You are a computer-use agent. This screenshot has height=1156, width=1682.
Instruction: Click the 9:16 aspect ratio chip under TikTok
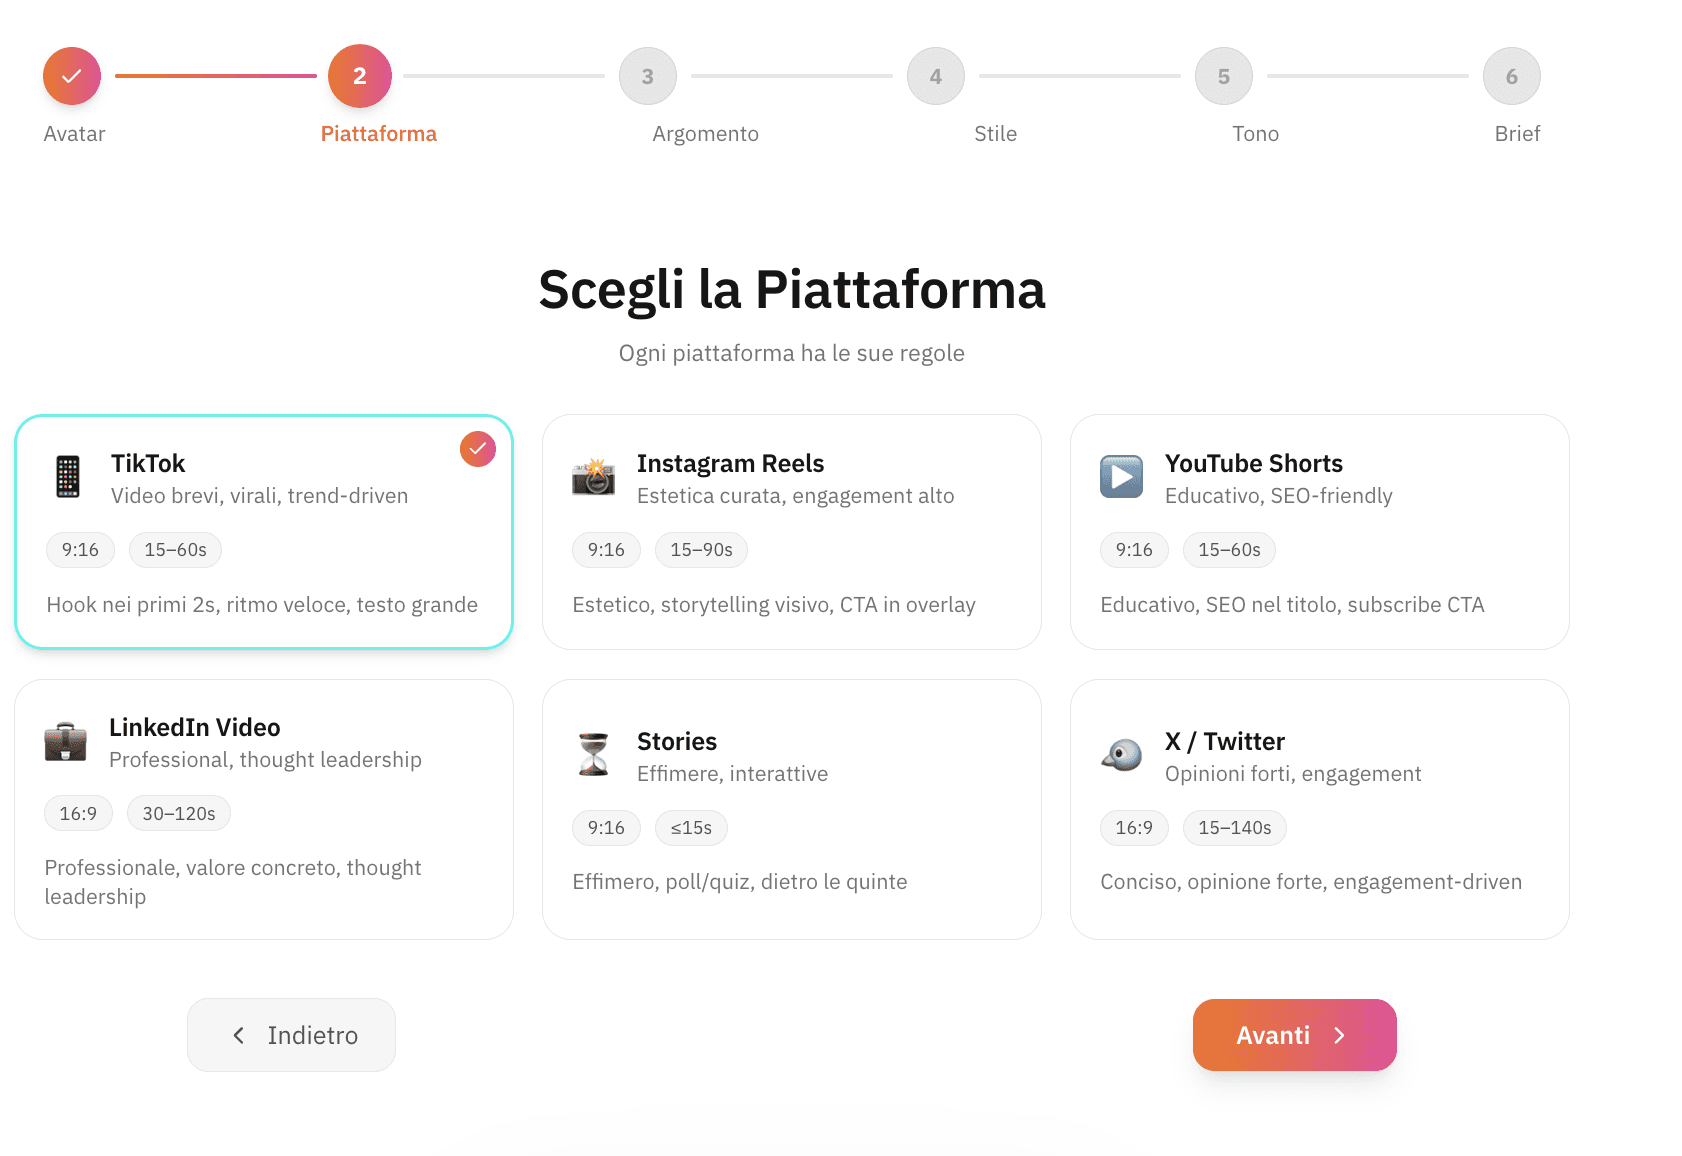(80, 549)
